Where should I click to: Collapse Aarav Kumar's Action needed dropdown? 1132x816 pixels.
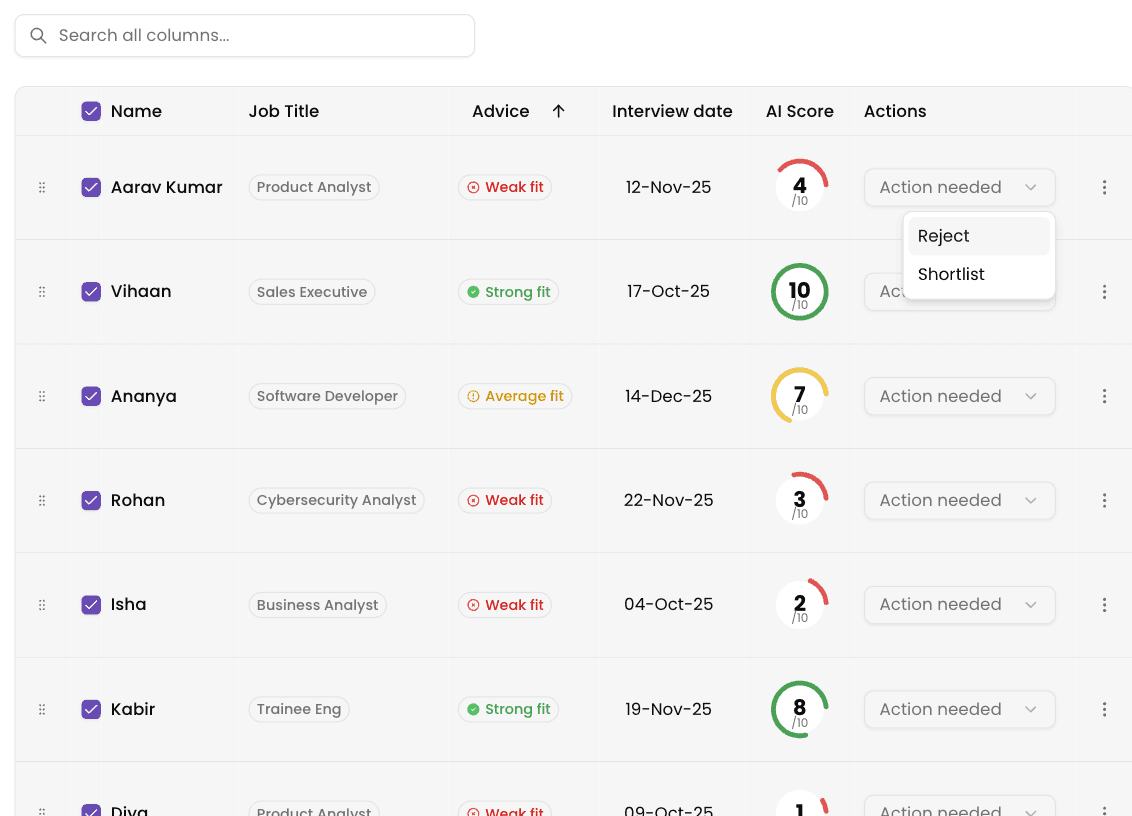pyautogui.click(x=959, y=188)
